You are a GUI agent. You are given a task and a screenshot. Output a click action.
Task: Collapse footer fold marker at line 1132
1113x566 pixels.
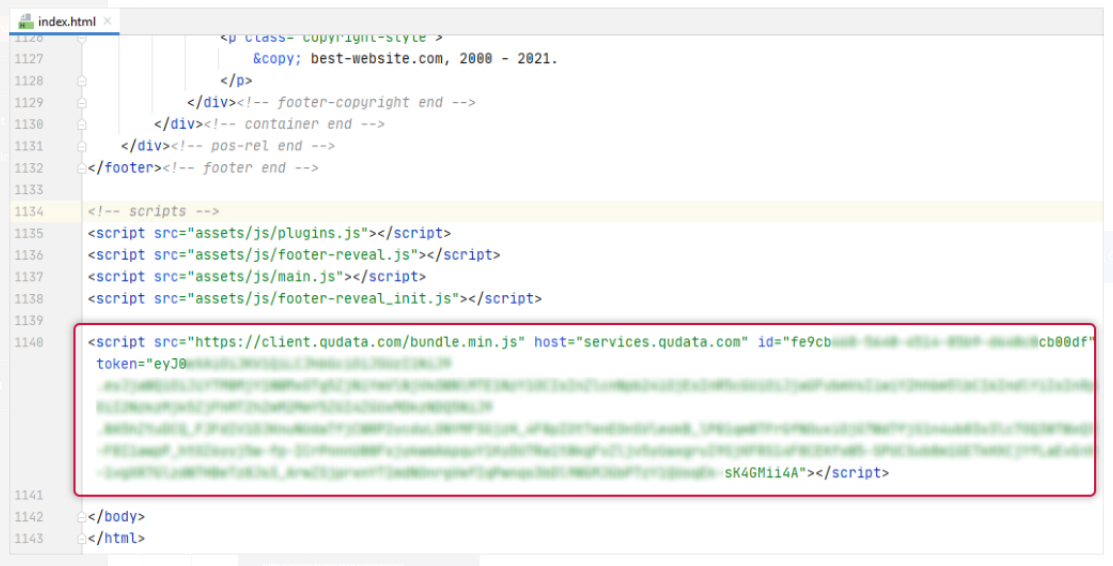pos(82,168)
